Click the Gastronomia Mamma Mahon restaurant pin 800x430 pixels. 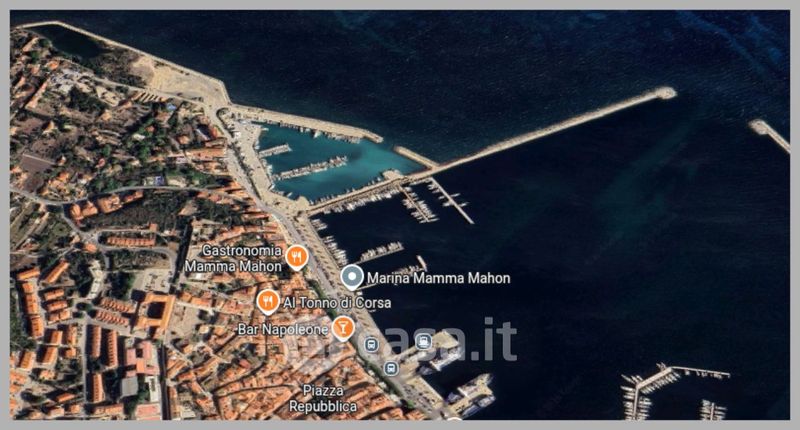click(x=296, y=257)
